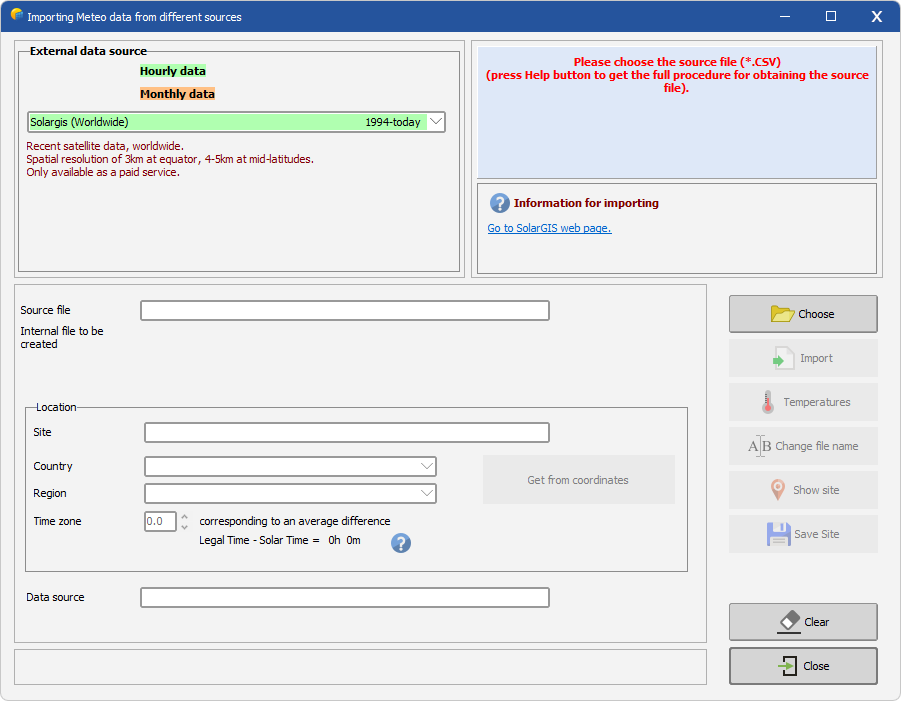Expand the Solargis (Worldwide) data source dropdown
Image resolution: width=901 pixels, height=701 pixels.
pyautogui.click(x=436, y=122)
